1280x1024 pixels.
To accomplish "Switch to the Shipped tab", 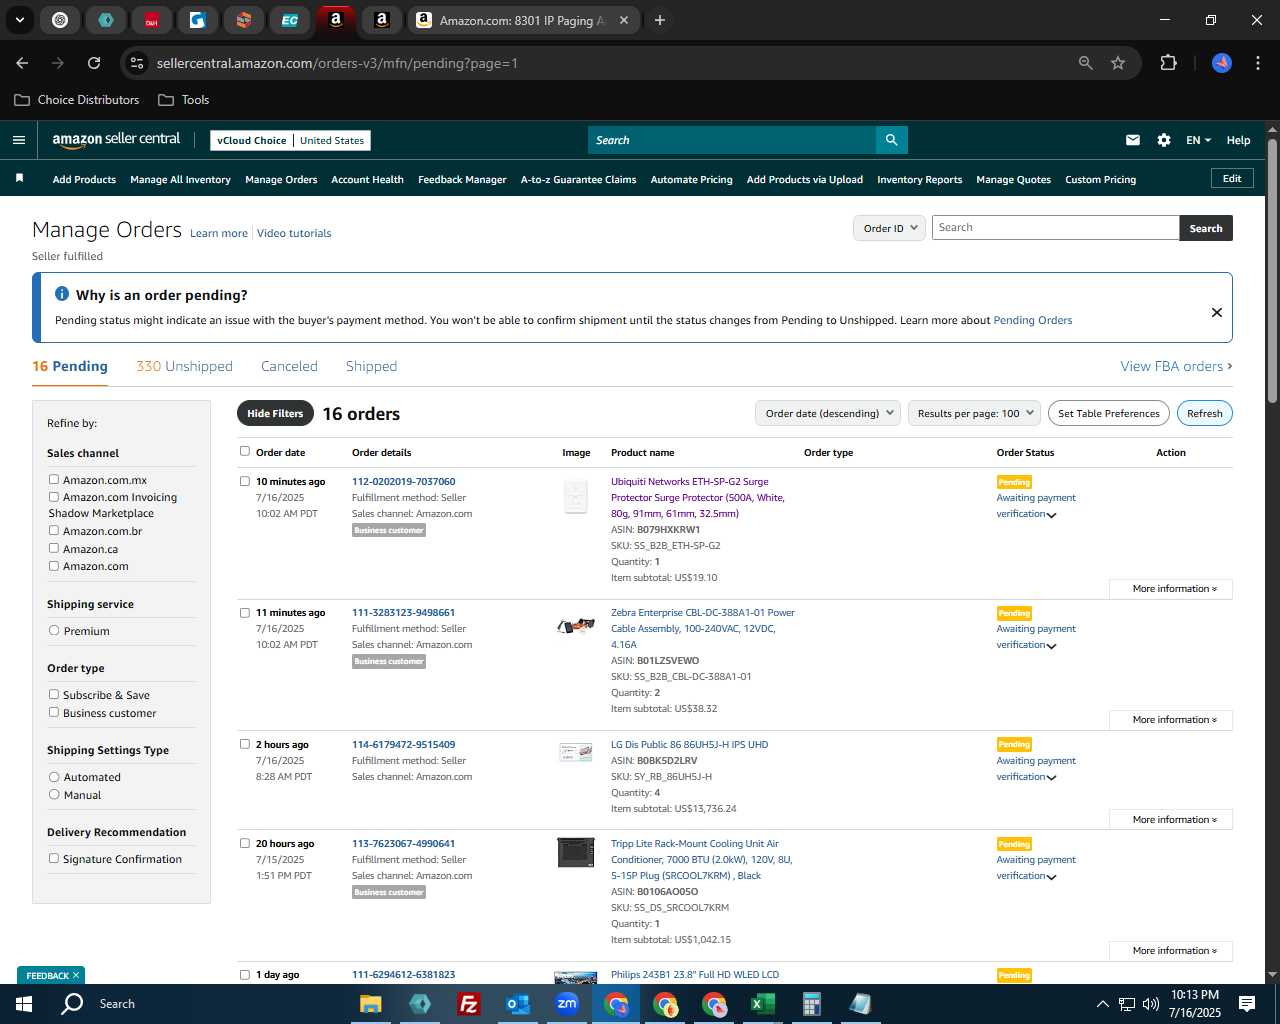I will tap(371, 366).
